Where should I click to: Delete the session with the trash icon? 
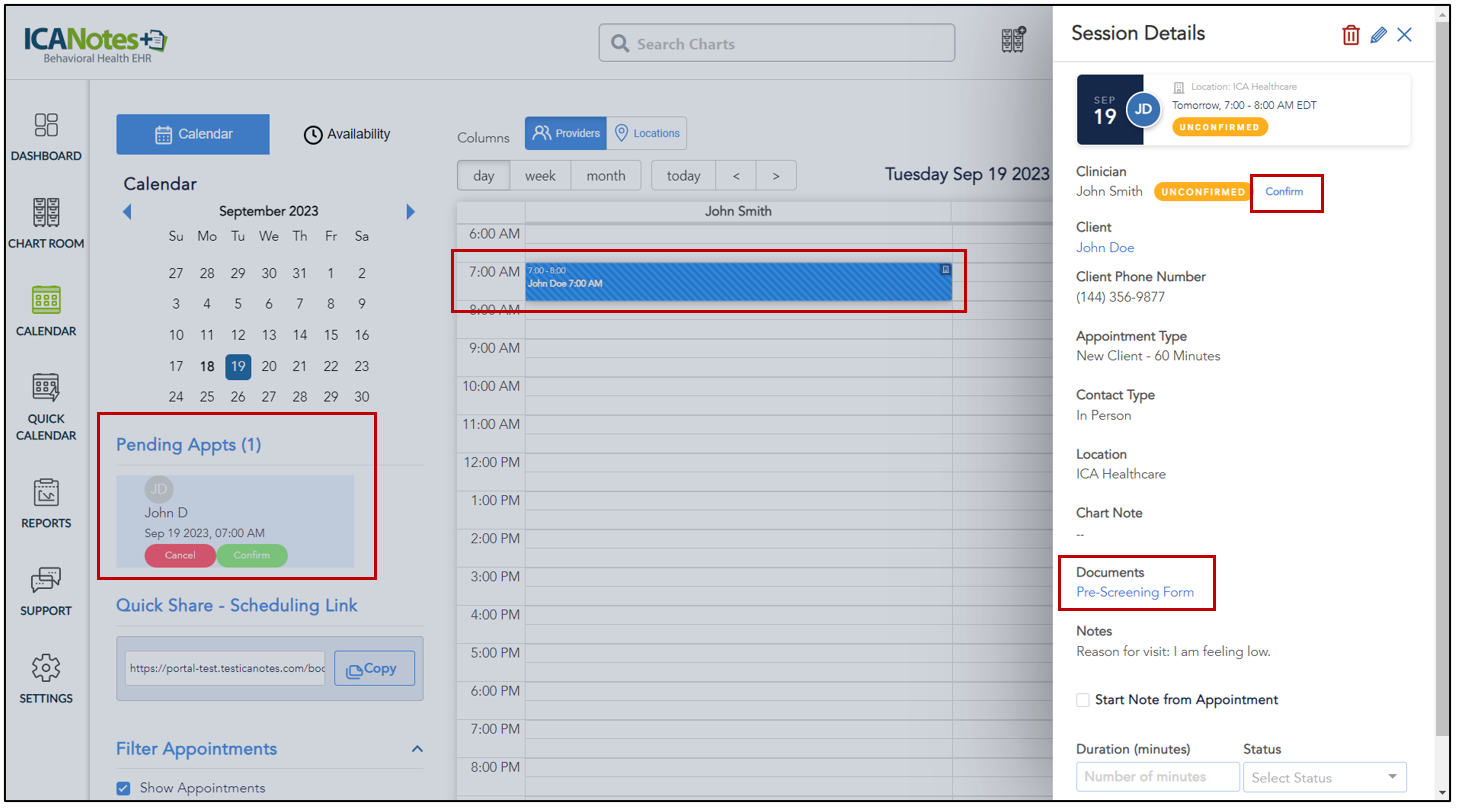tap(1351, 35)
